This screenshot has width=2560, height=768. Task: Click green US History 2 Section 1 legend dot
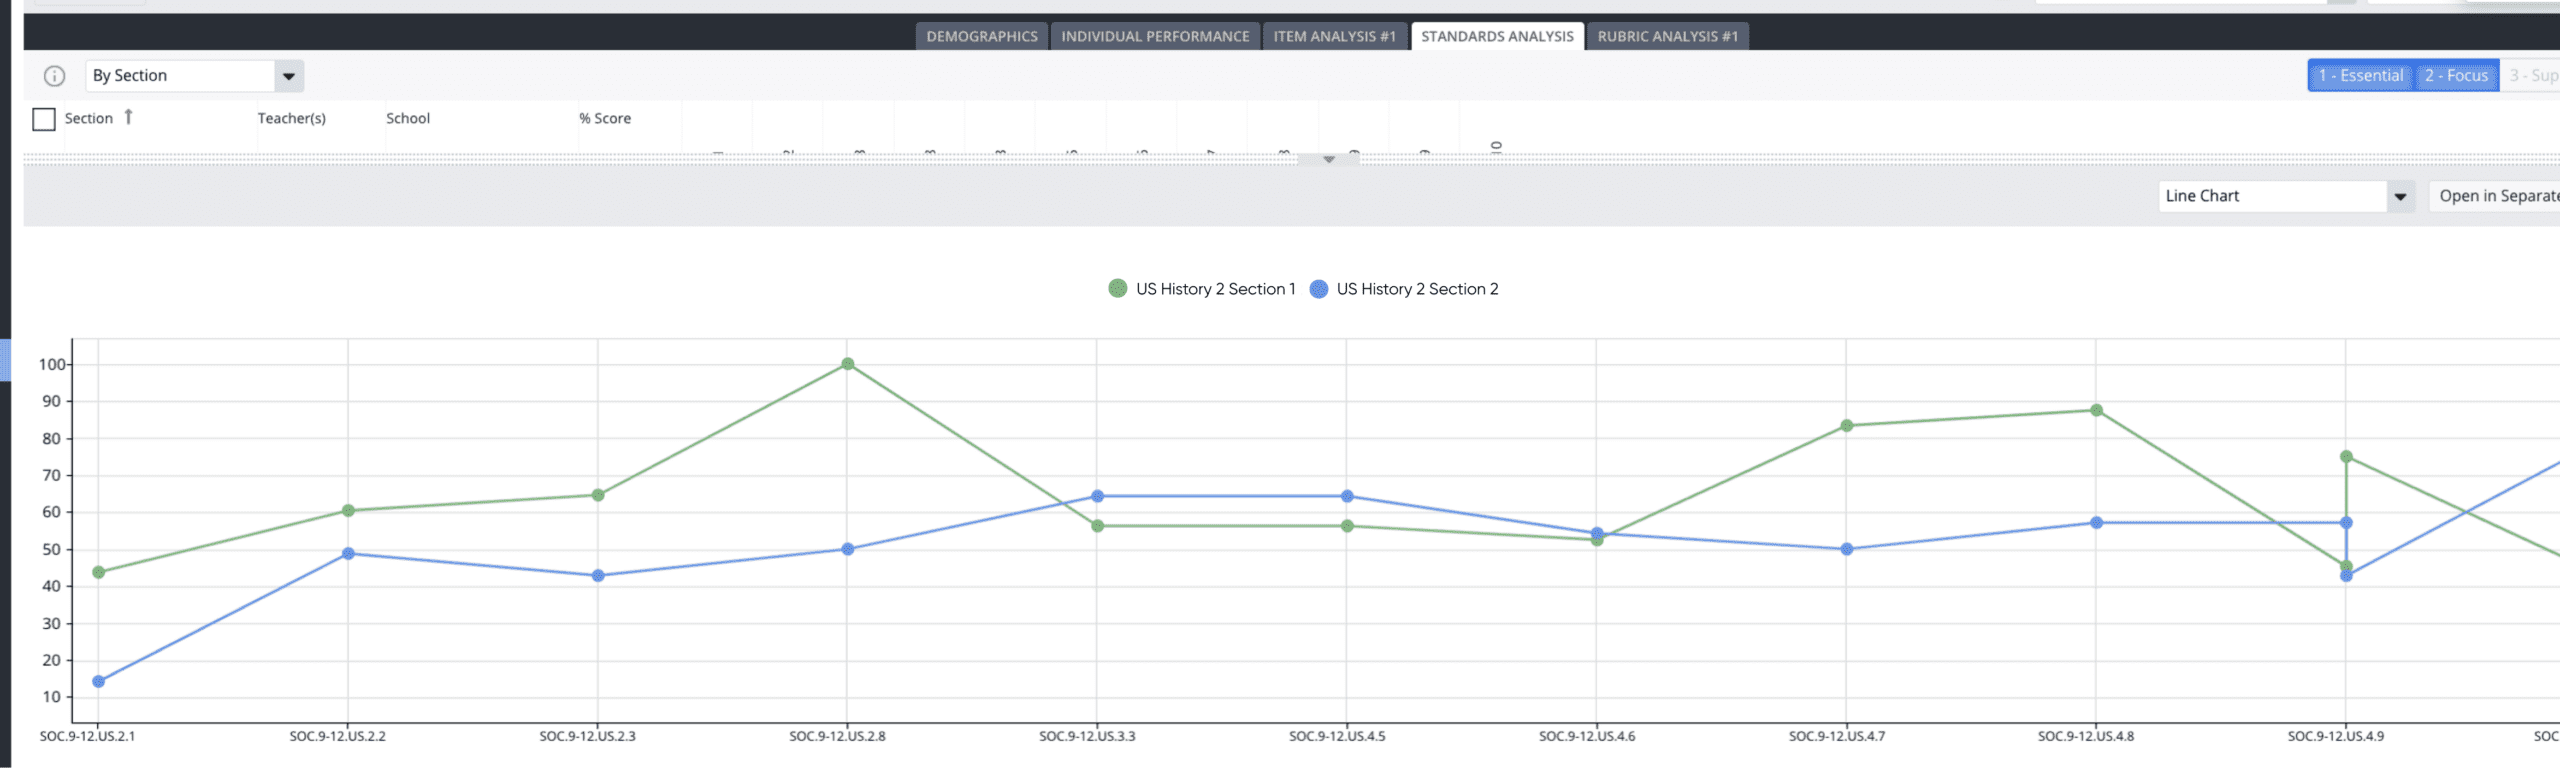[x=1118, y=289]
